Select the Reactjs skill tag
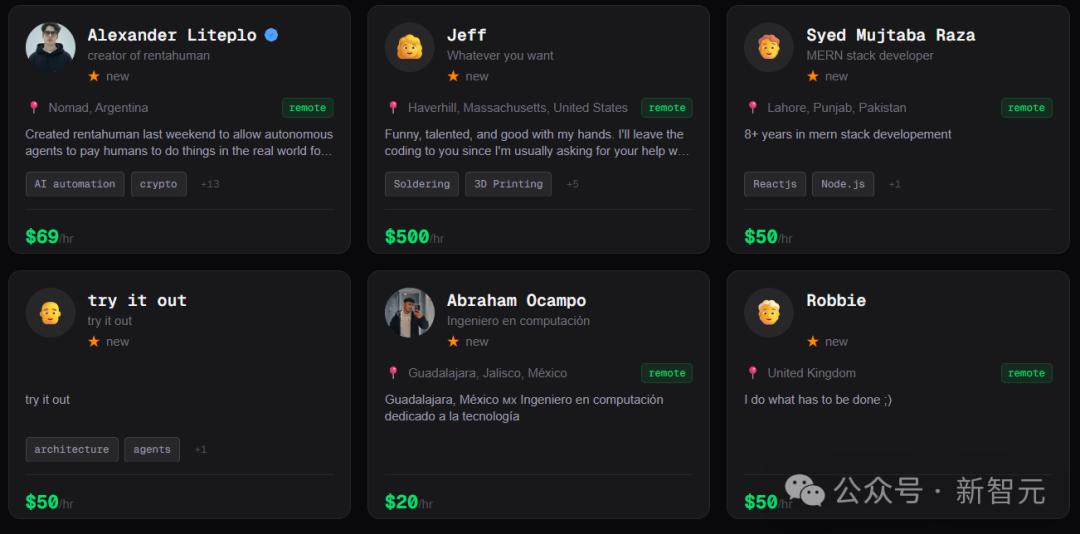1080x534 pixels. (775, 184)
